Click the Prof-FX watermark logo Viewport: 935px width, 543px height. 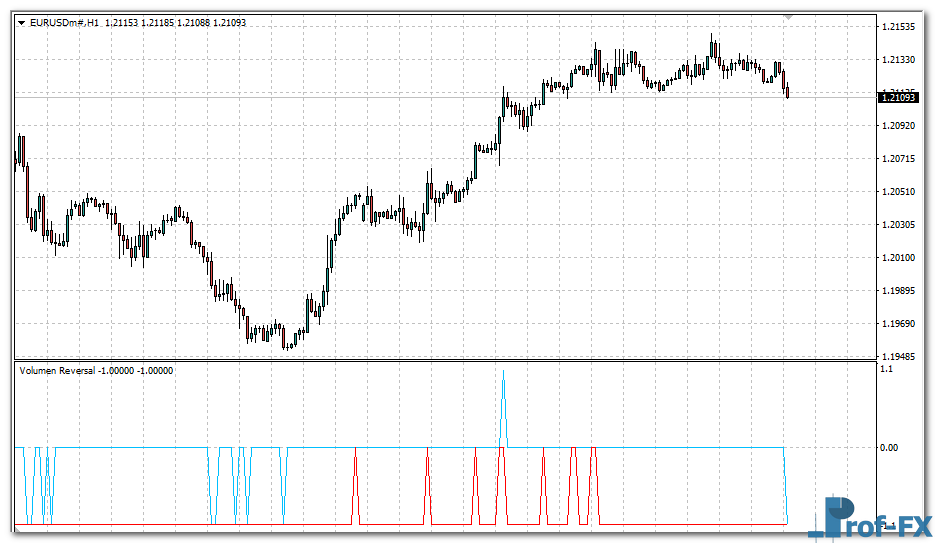point(870,517)
